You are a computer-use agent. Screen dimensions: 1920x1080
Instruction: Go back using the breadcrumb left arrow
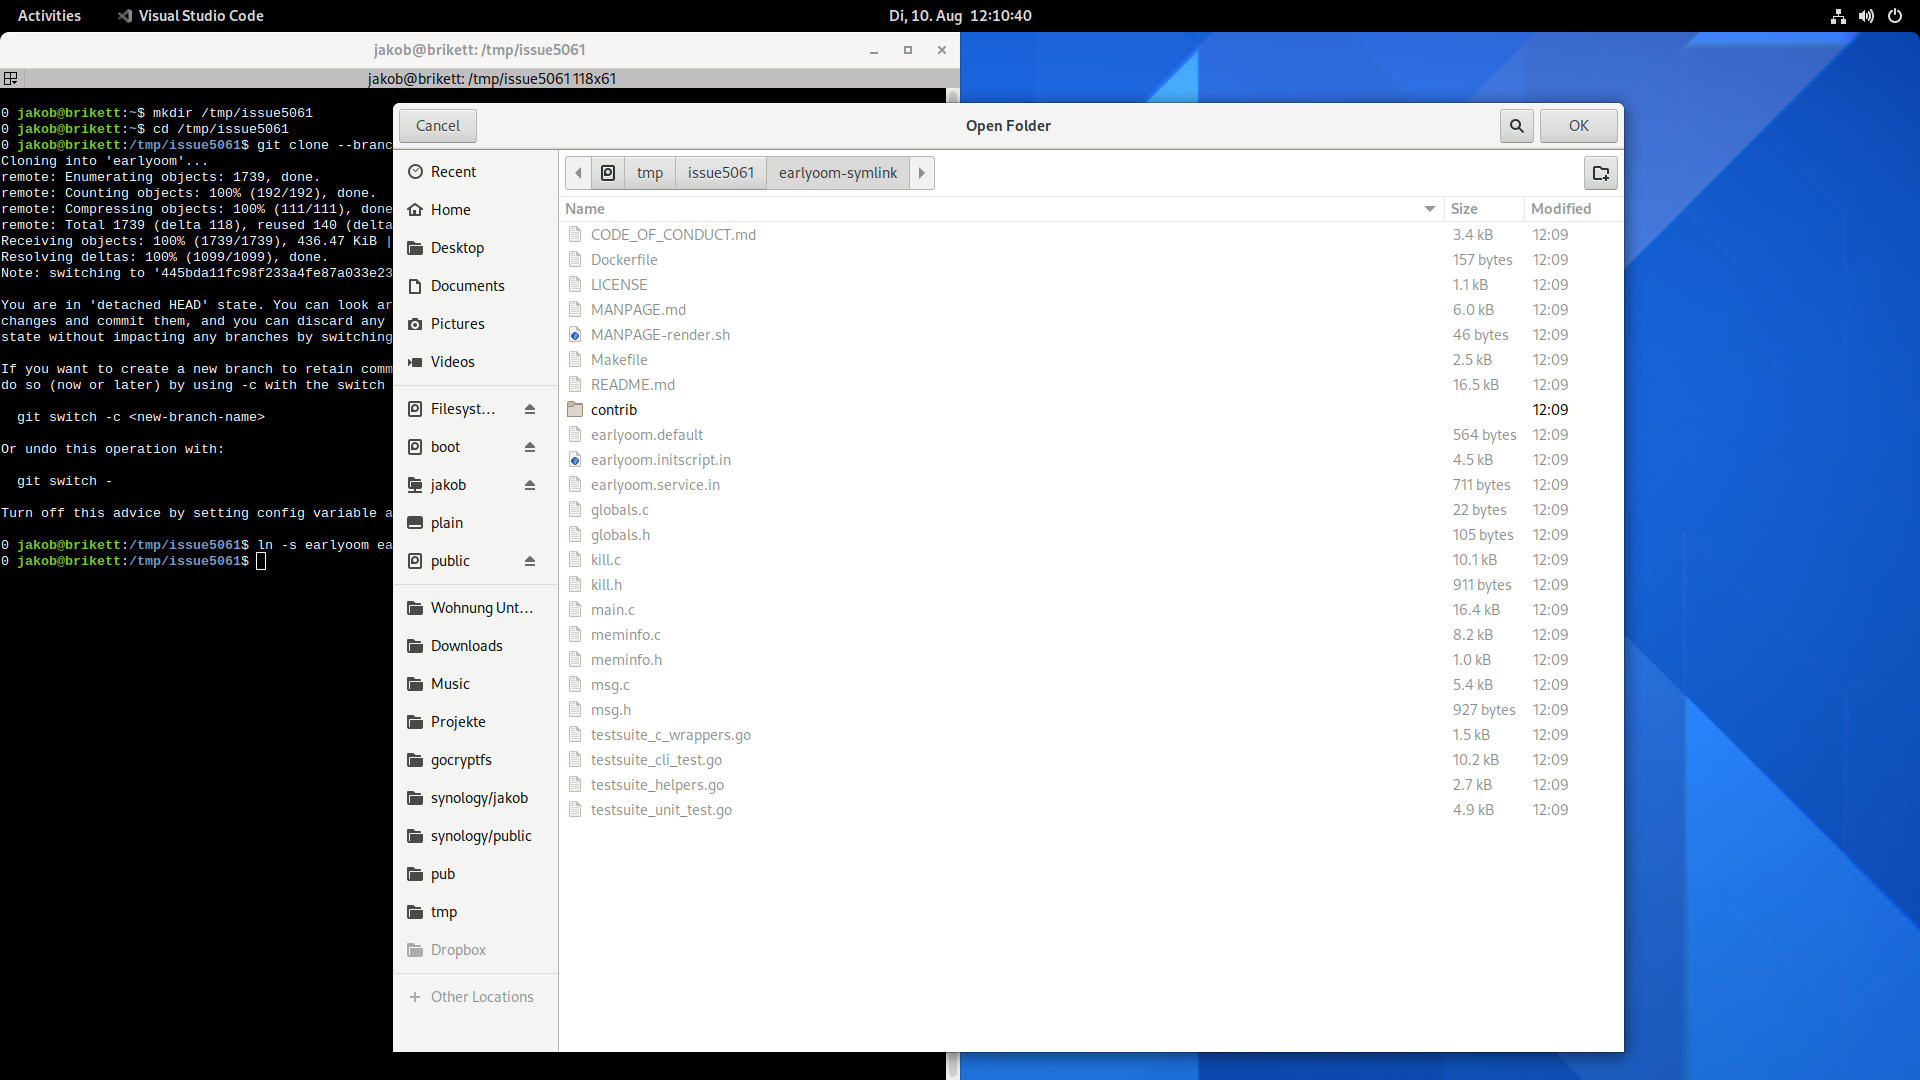tap(578, 172)
